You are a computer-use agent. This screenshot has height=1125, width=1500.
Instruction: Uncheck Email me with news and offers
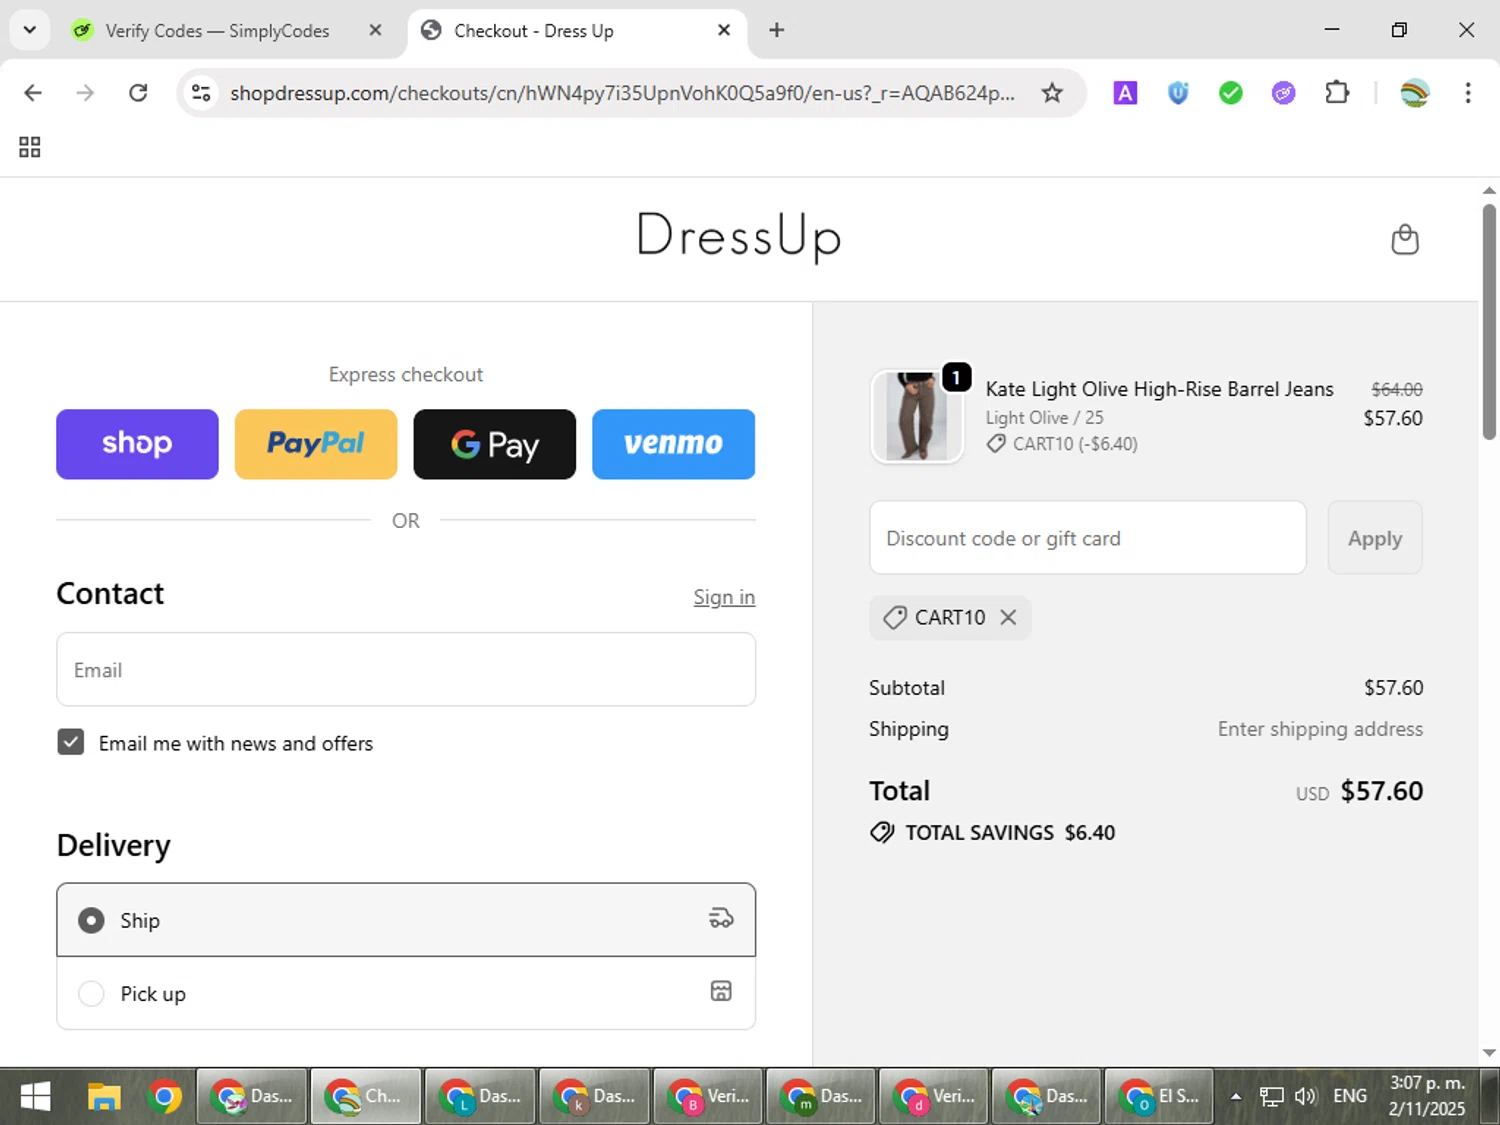tap(71, 742)
